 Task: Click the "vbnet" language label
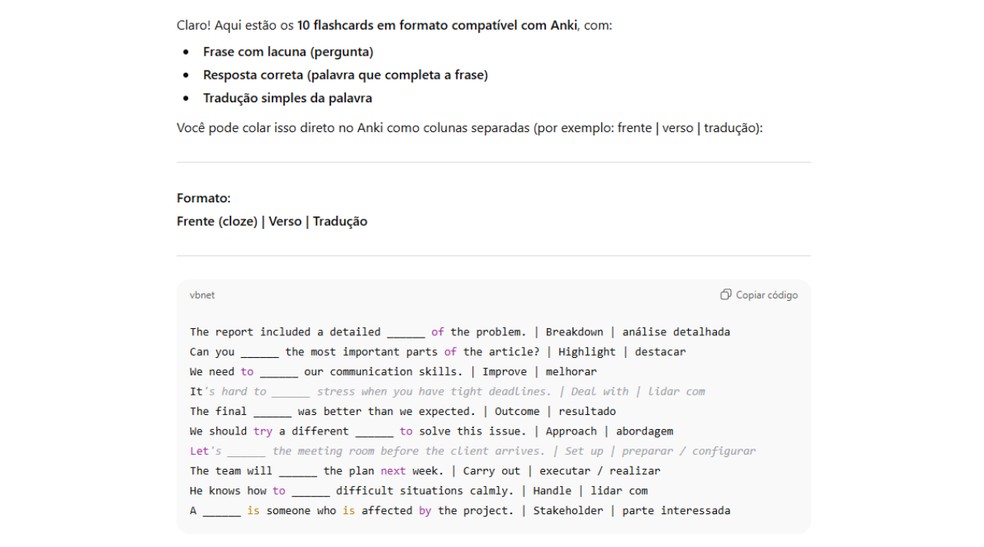point(202,295)
